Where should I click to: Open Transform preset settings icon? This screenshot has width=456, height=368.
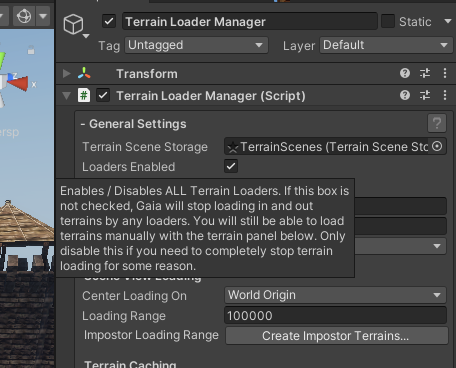coord(425,73)
